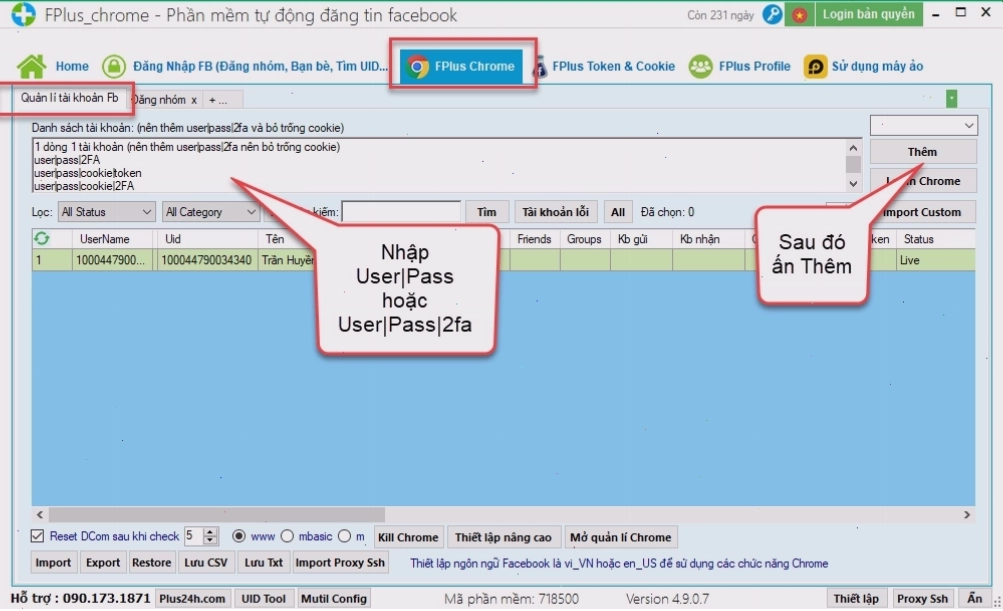Viewport: 1003px width, 611px height.
Task: Click the Tài khoản lỗi button
Action: coord(555,212)
